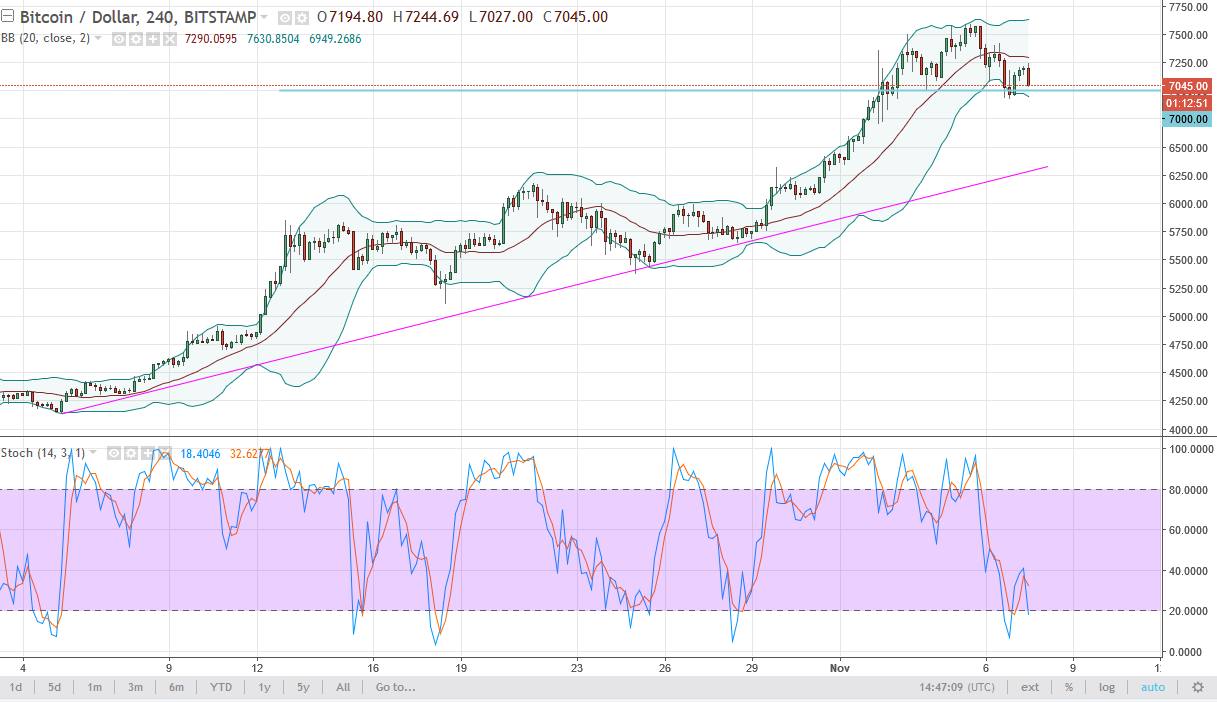Image resolution: width=1217 pixels, height=702 pixels.
Task: Open chart properties gear in bottom bar
Action: [x=1197, y=687]
